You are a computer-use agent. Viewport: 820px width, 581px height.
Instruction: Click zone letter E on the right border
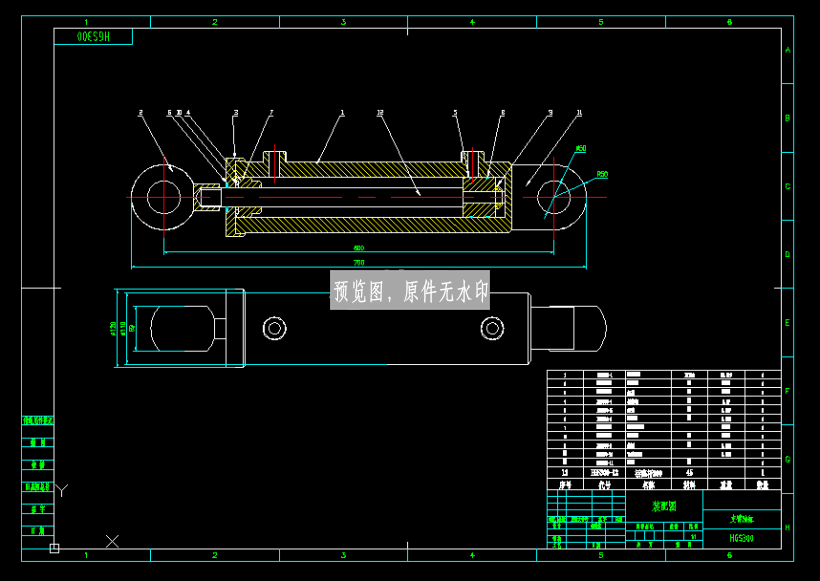[788, 323]
